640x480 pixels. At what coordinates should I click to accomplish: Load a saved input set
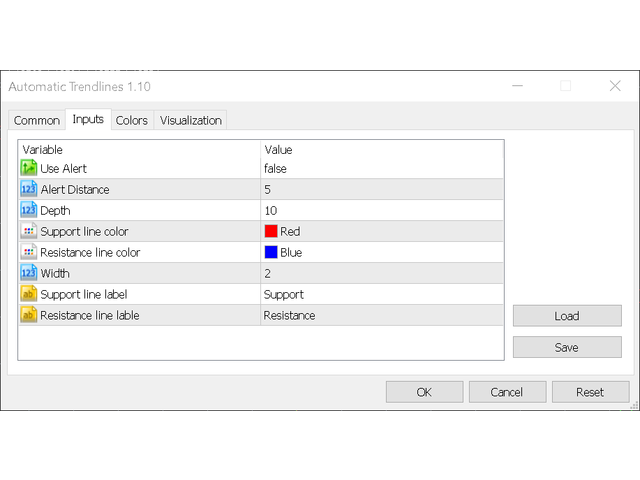567,316
